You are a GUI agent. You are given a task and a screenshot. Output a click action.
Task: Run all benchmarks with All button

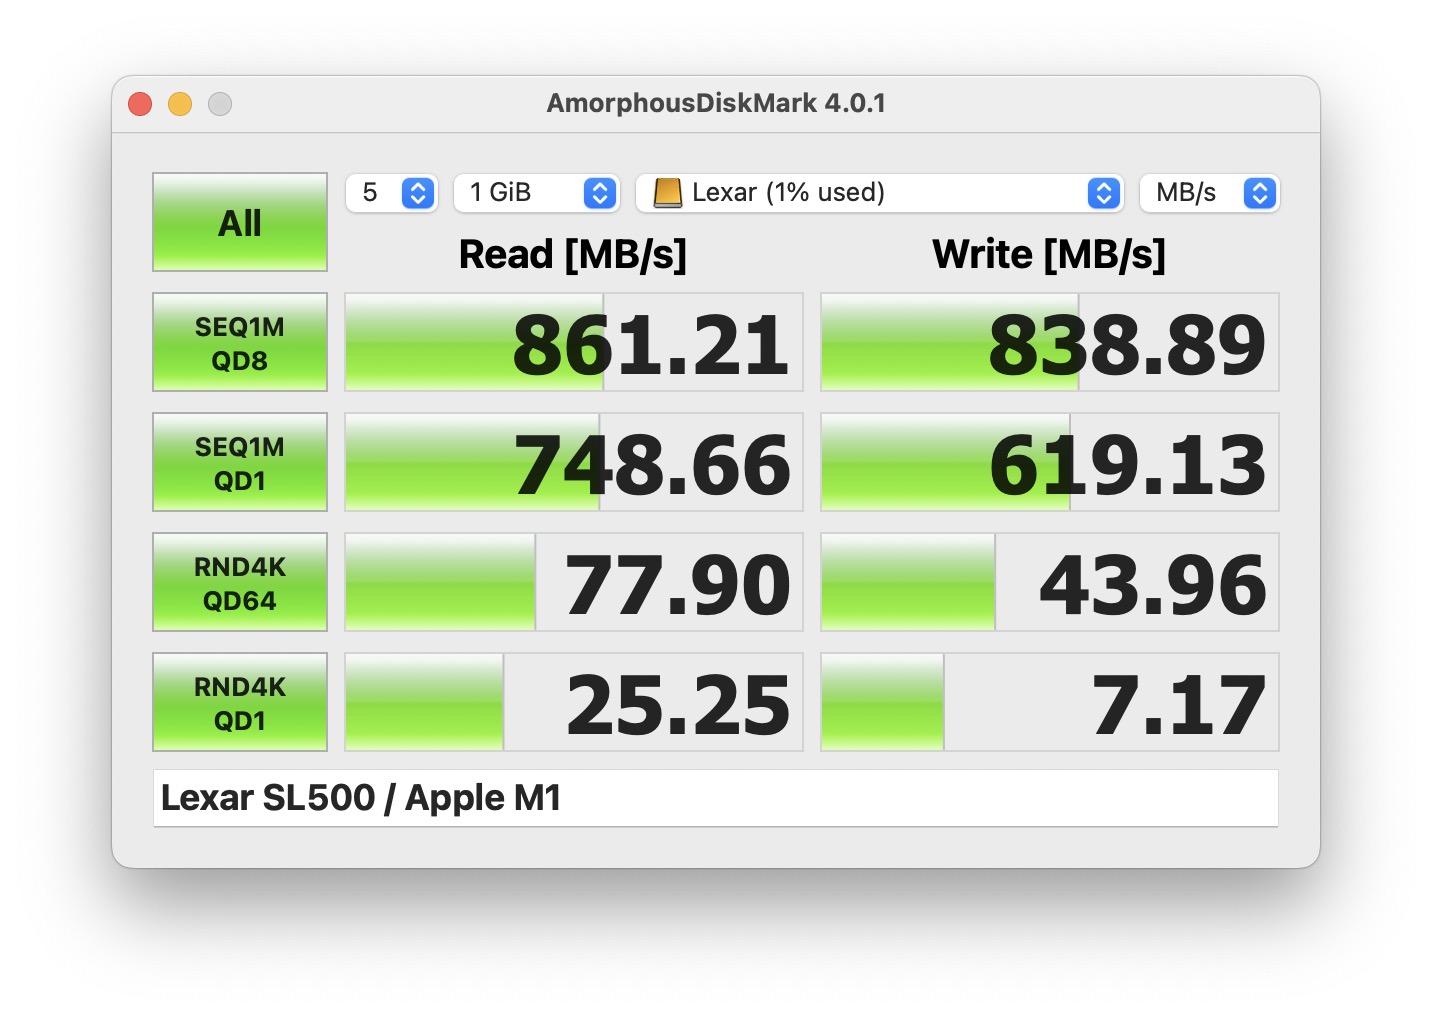(240, 222)
